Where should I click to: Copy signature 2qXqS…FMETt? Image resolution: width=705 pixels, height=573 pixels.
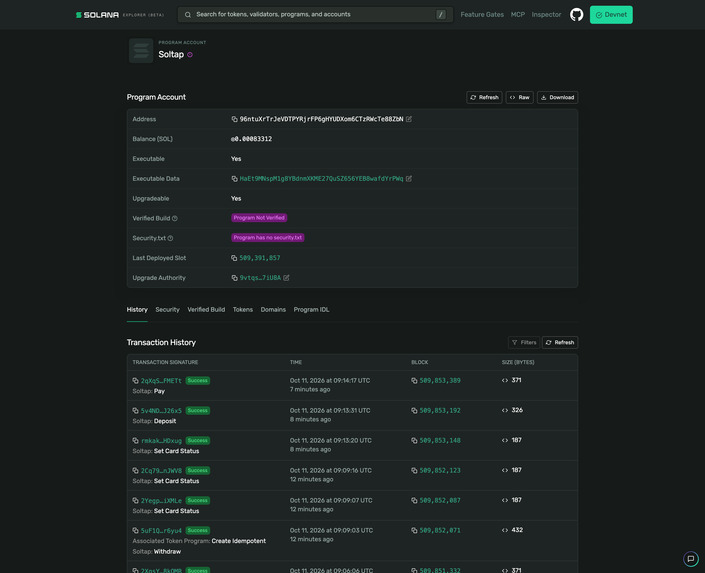(x=135, y=381)
